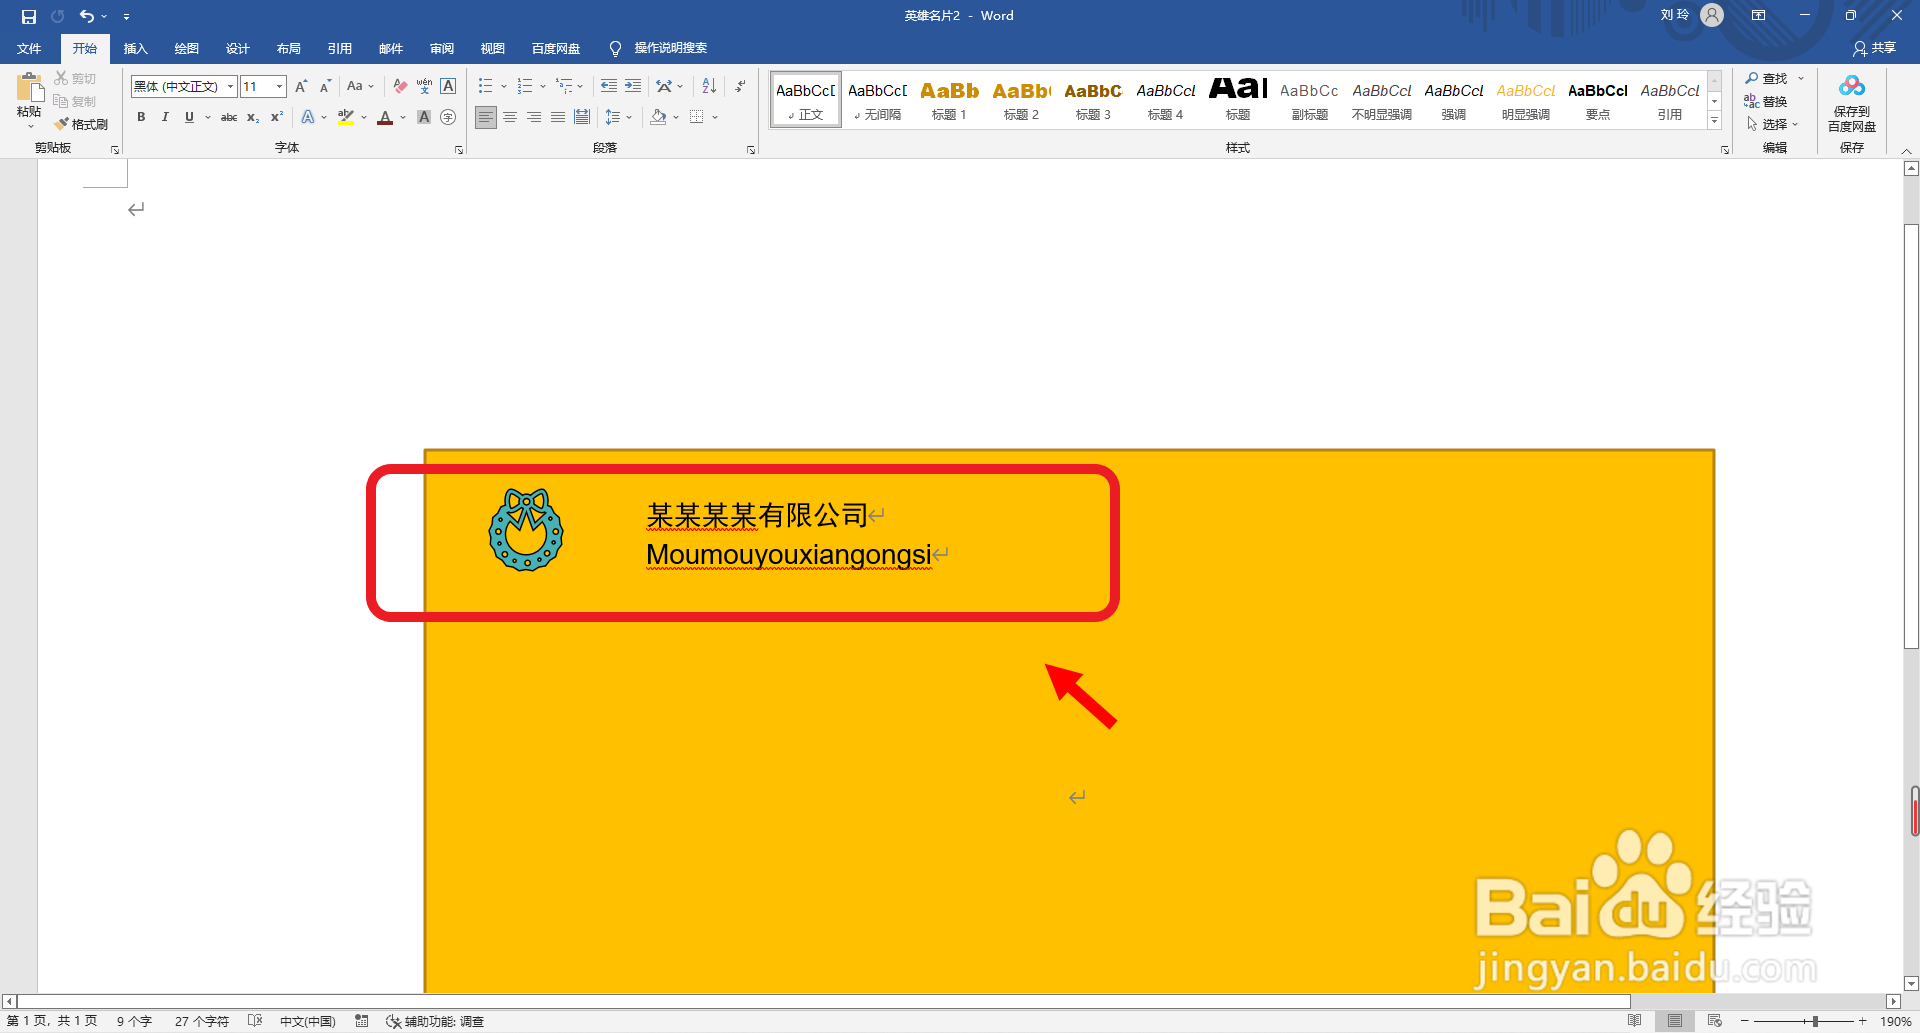Image resolution: width=1920 pixels, height=1033 pixels.
Task: Increase font size with the larger A icon
Action: [301, 86]
